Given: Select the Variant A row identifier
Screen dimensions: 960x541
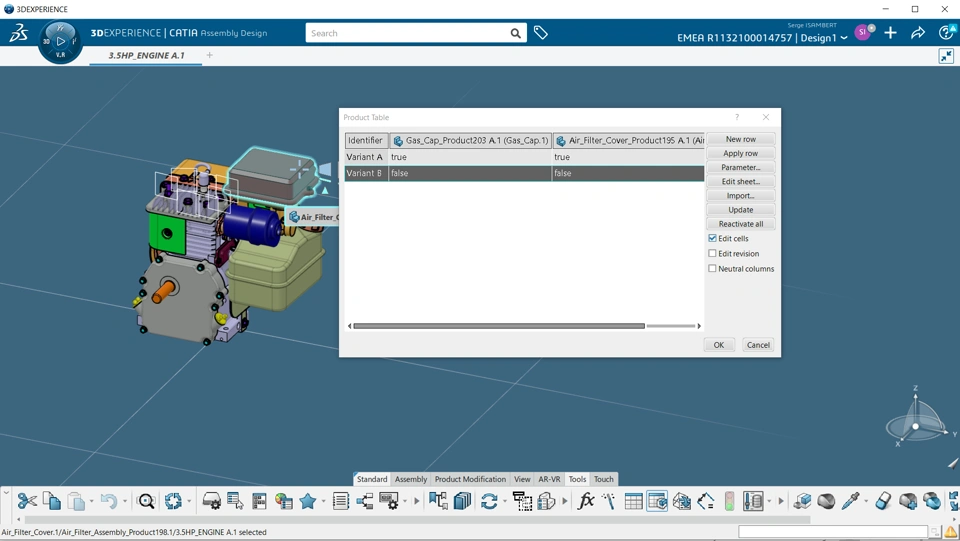Looking at the screenshot, I should point(365,157).
